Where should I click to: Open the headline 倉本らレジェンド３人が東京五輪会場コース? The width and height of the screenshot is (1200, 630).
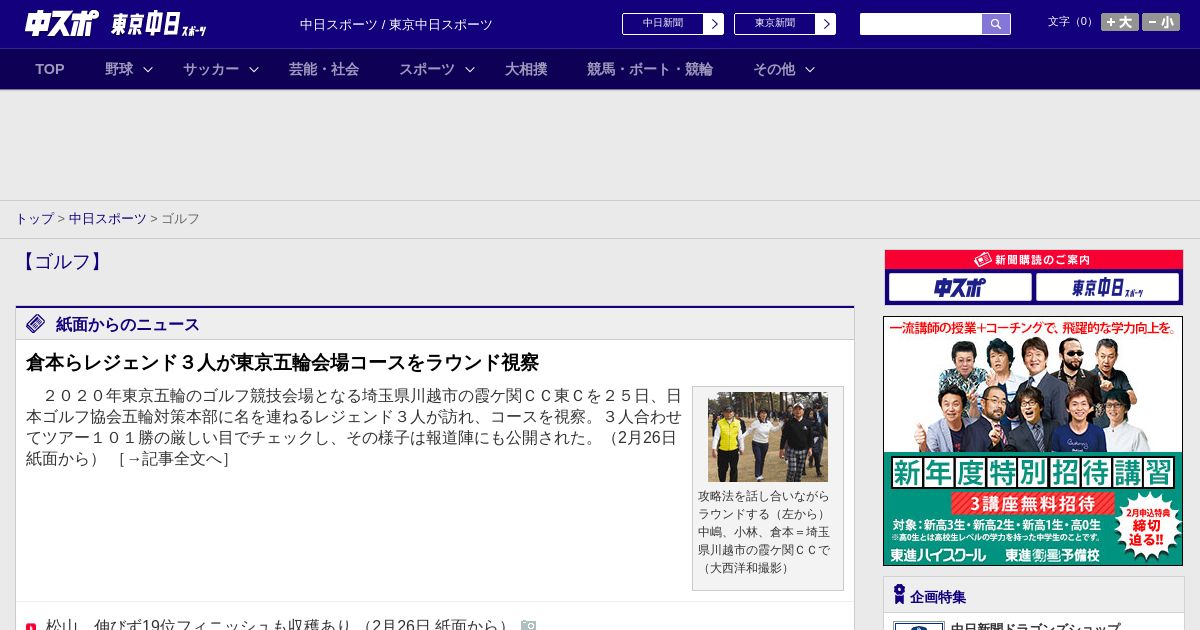282,362
